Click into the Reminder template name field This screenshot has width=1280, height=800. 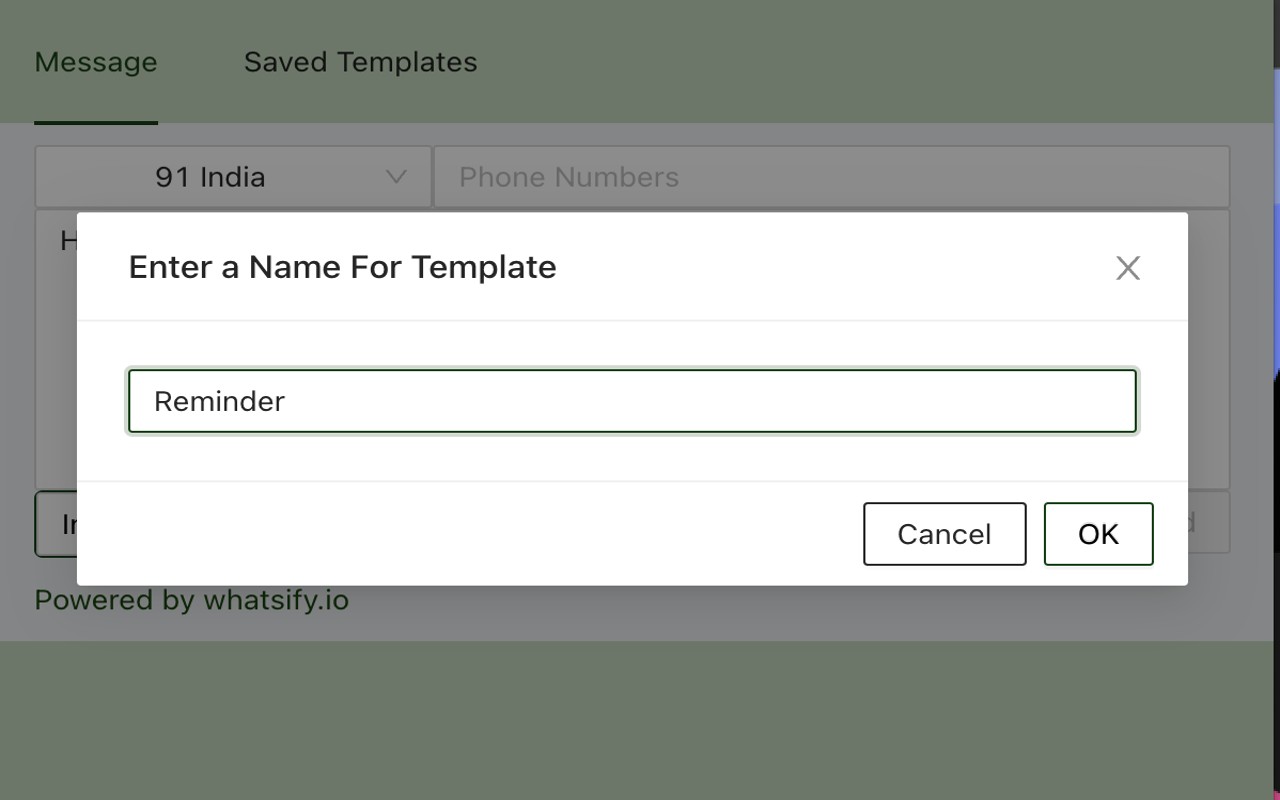click(632, 401)
